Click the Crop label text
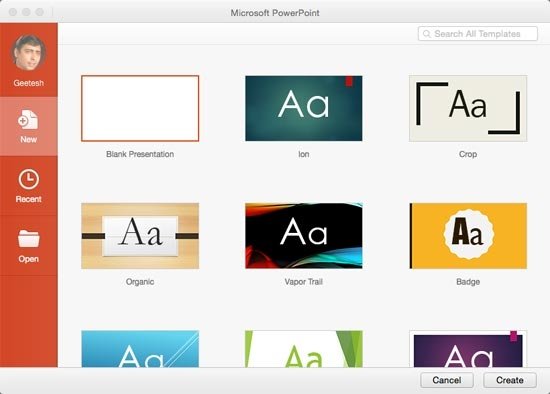Viewport: 550px width, 394px height. (468, 154)
